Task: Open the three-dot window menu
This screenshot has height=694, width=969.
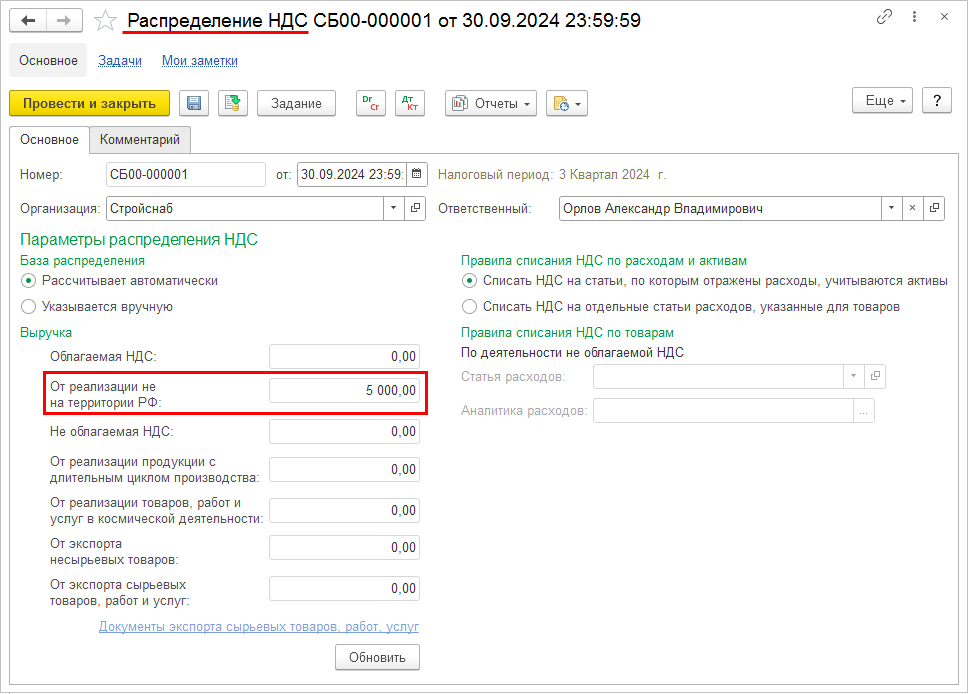Action: coord(914,17)
